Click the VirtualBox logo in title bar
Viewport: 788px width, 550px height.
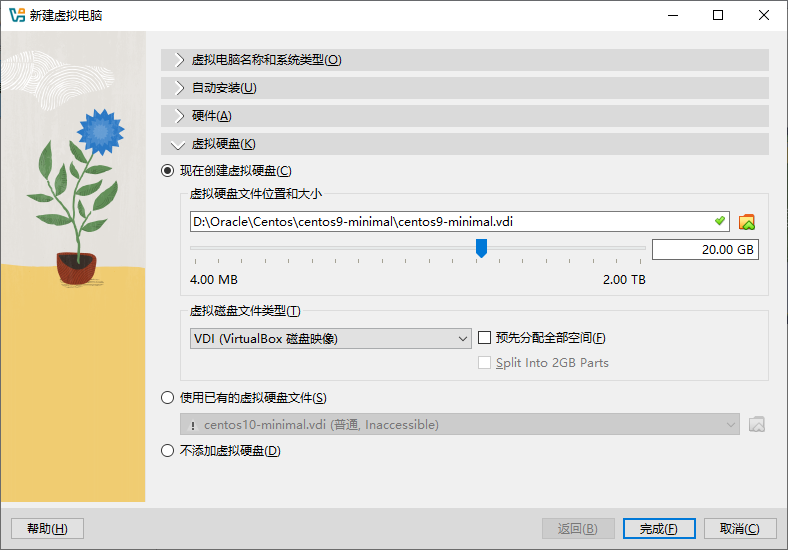(17, 15)
